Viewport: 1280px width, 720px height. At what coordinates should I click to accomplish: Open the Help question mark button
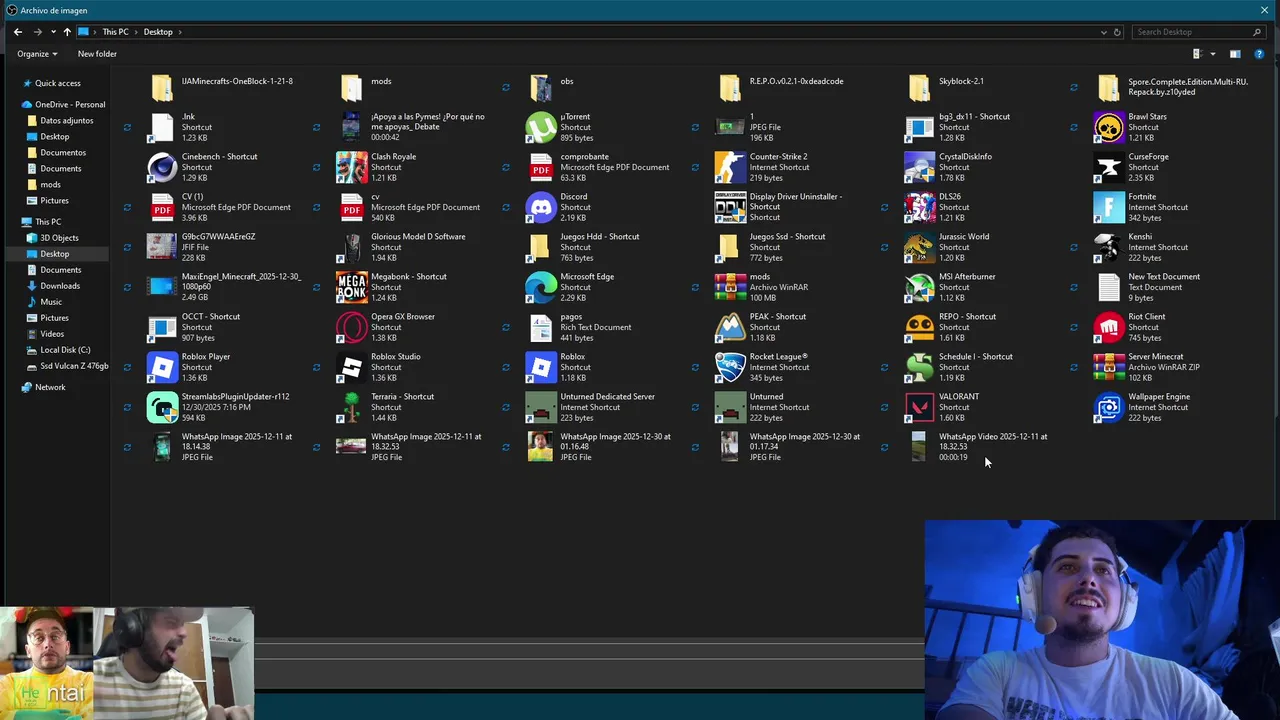1259,54
